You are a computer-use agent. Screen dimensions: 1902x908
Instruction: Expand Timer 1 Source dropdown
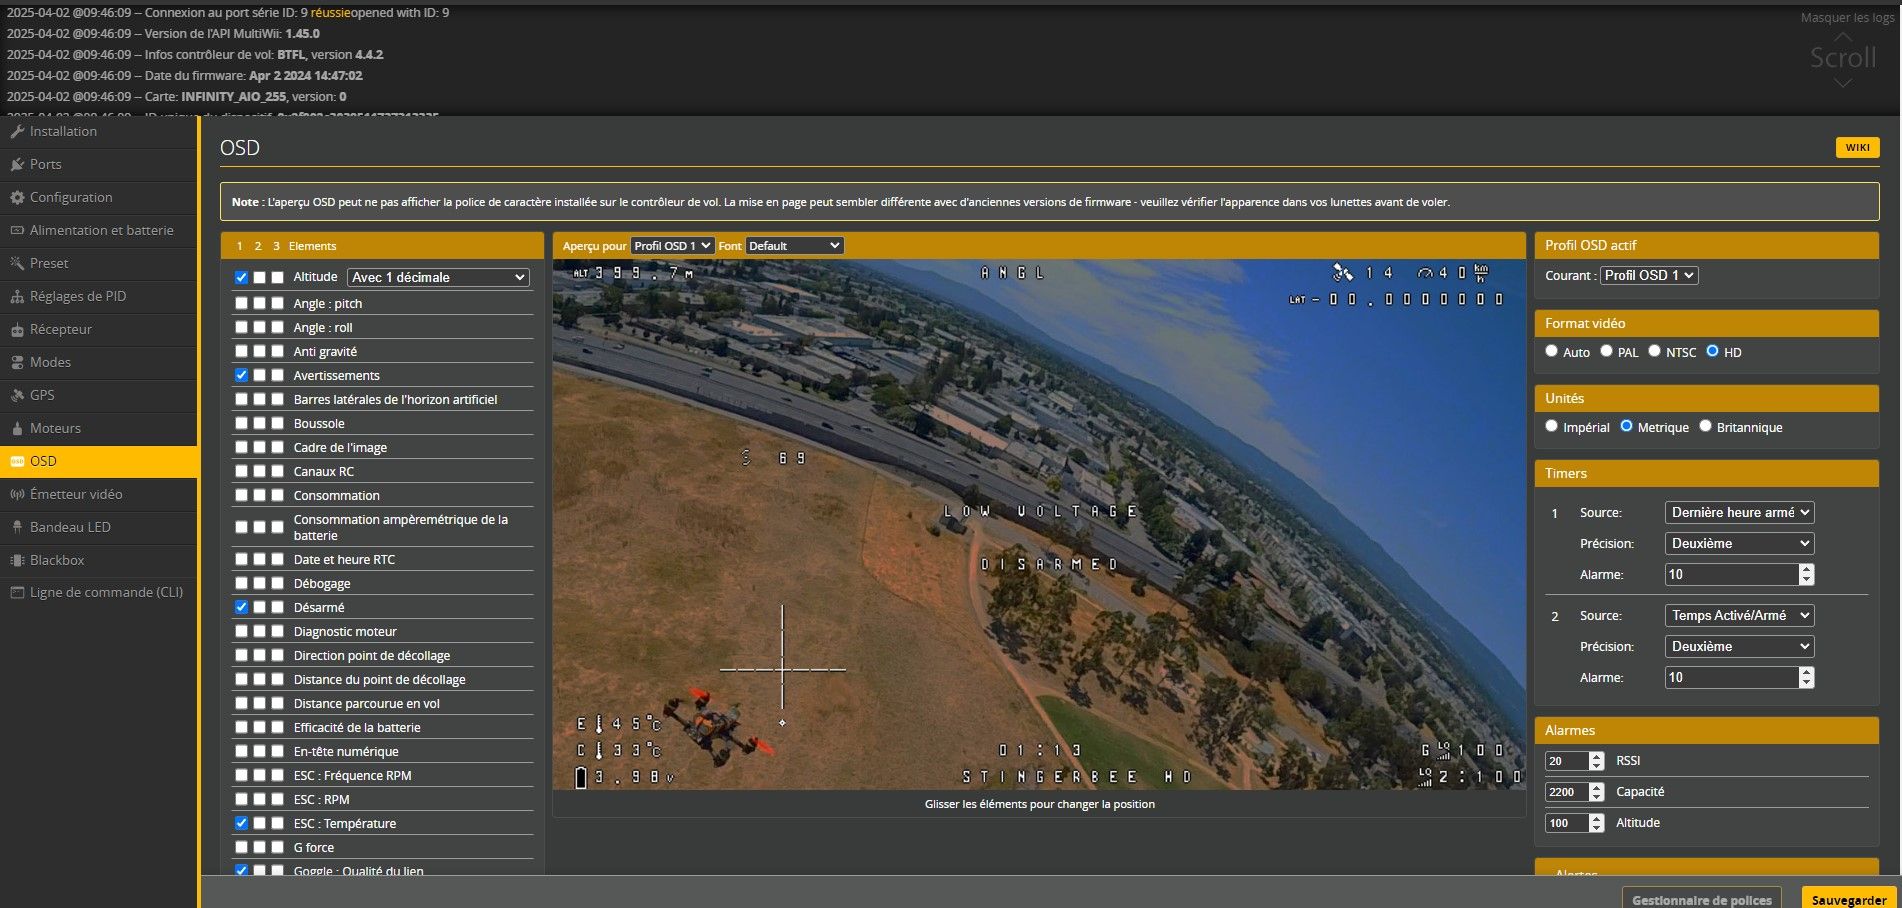(x=1739, y=512)
